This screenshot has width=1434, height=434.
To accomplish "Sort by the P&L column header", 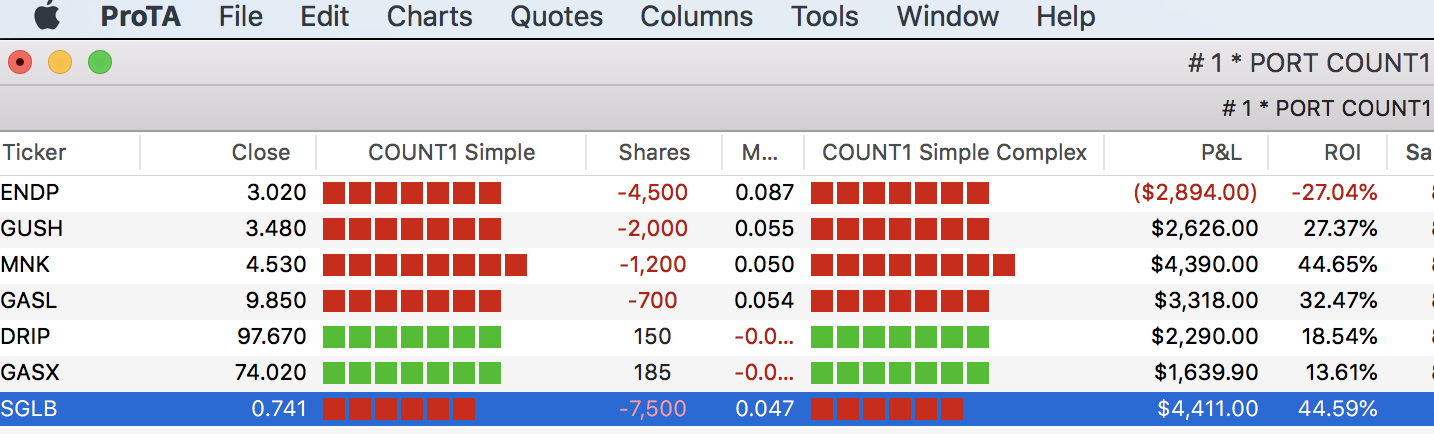I will coord(1221,153).
